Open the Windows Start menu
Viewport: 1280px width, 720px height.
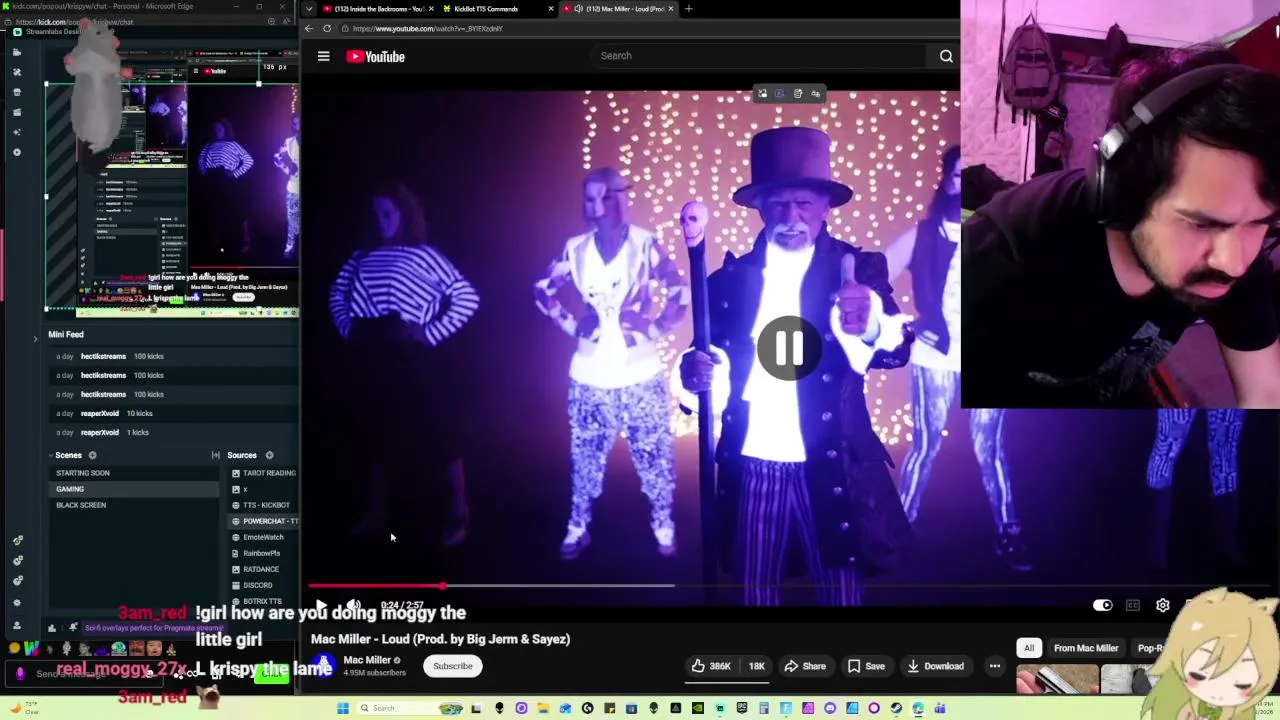tap(342, 708)
